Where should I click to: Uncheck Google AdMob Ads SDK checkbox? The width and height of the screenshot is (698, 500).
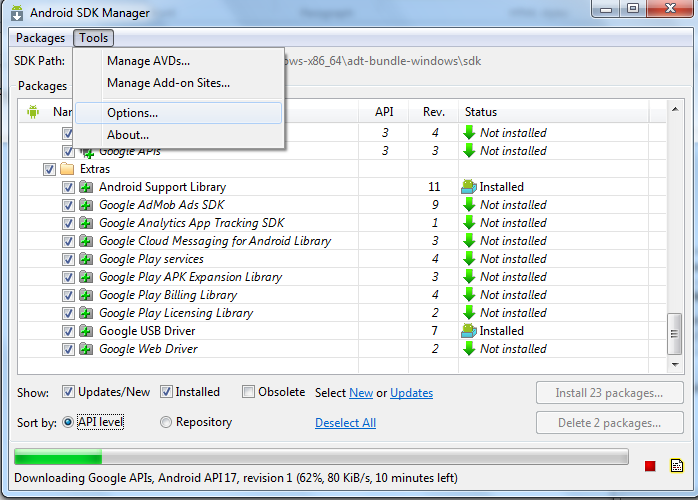68,205
